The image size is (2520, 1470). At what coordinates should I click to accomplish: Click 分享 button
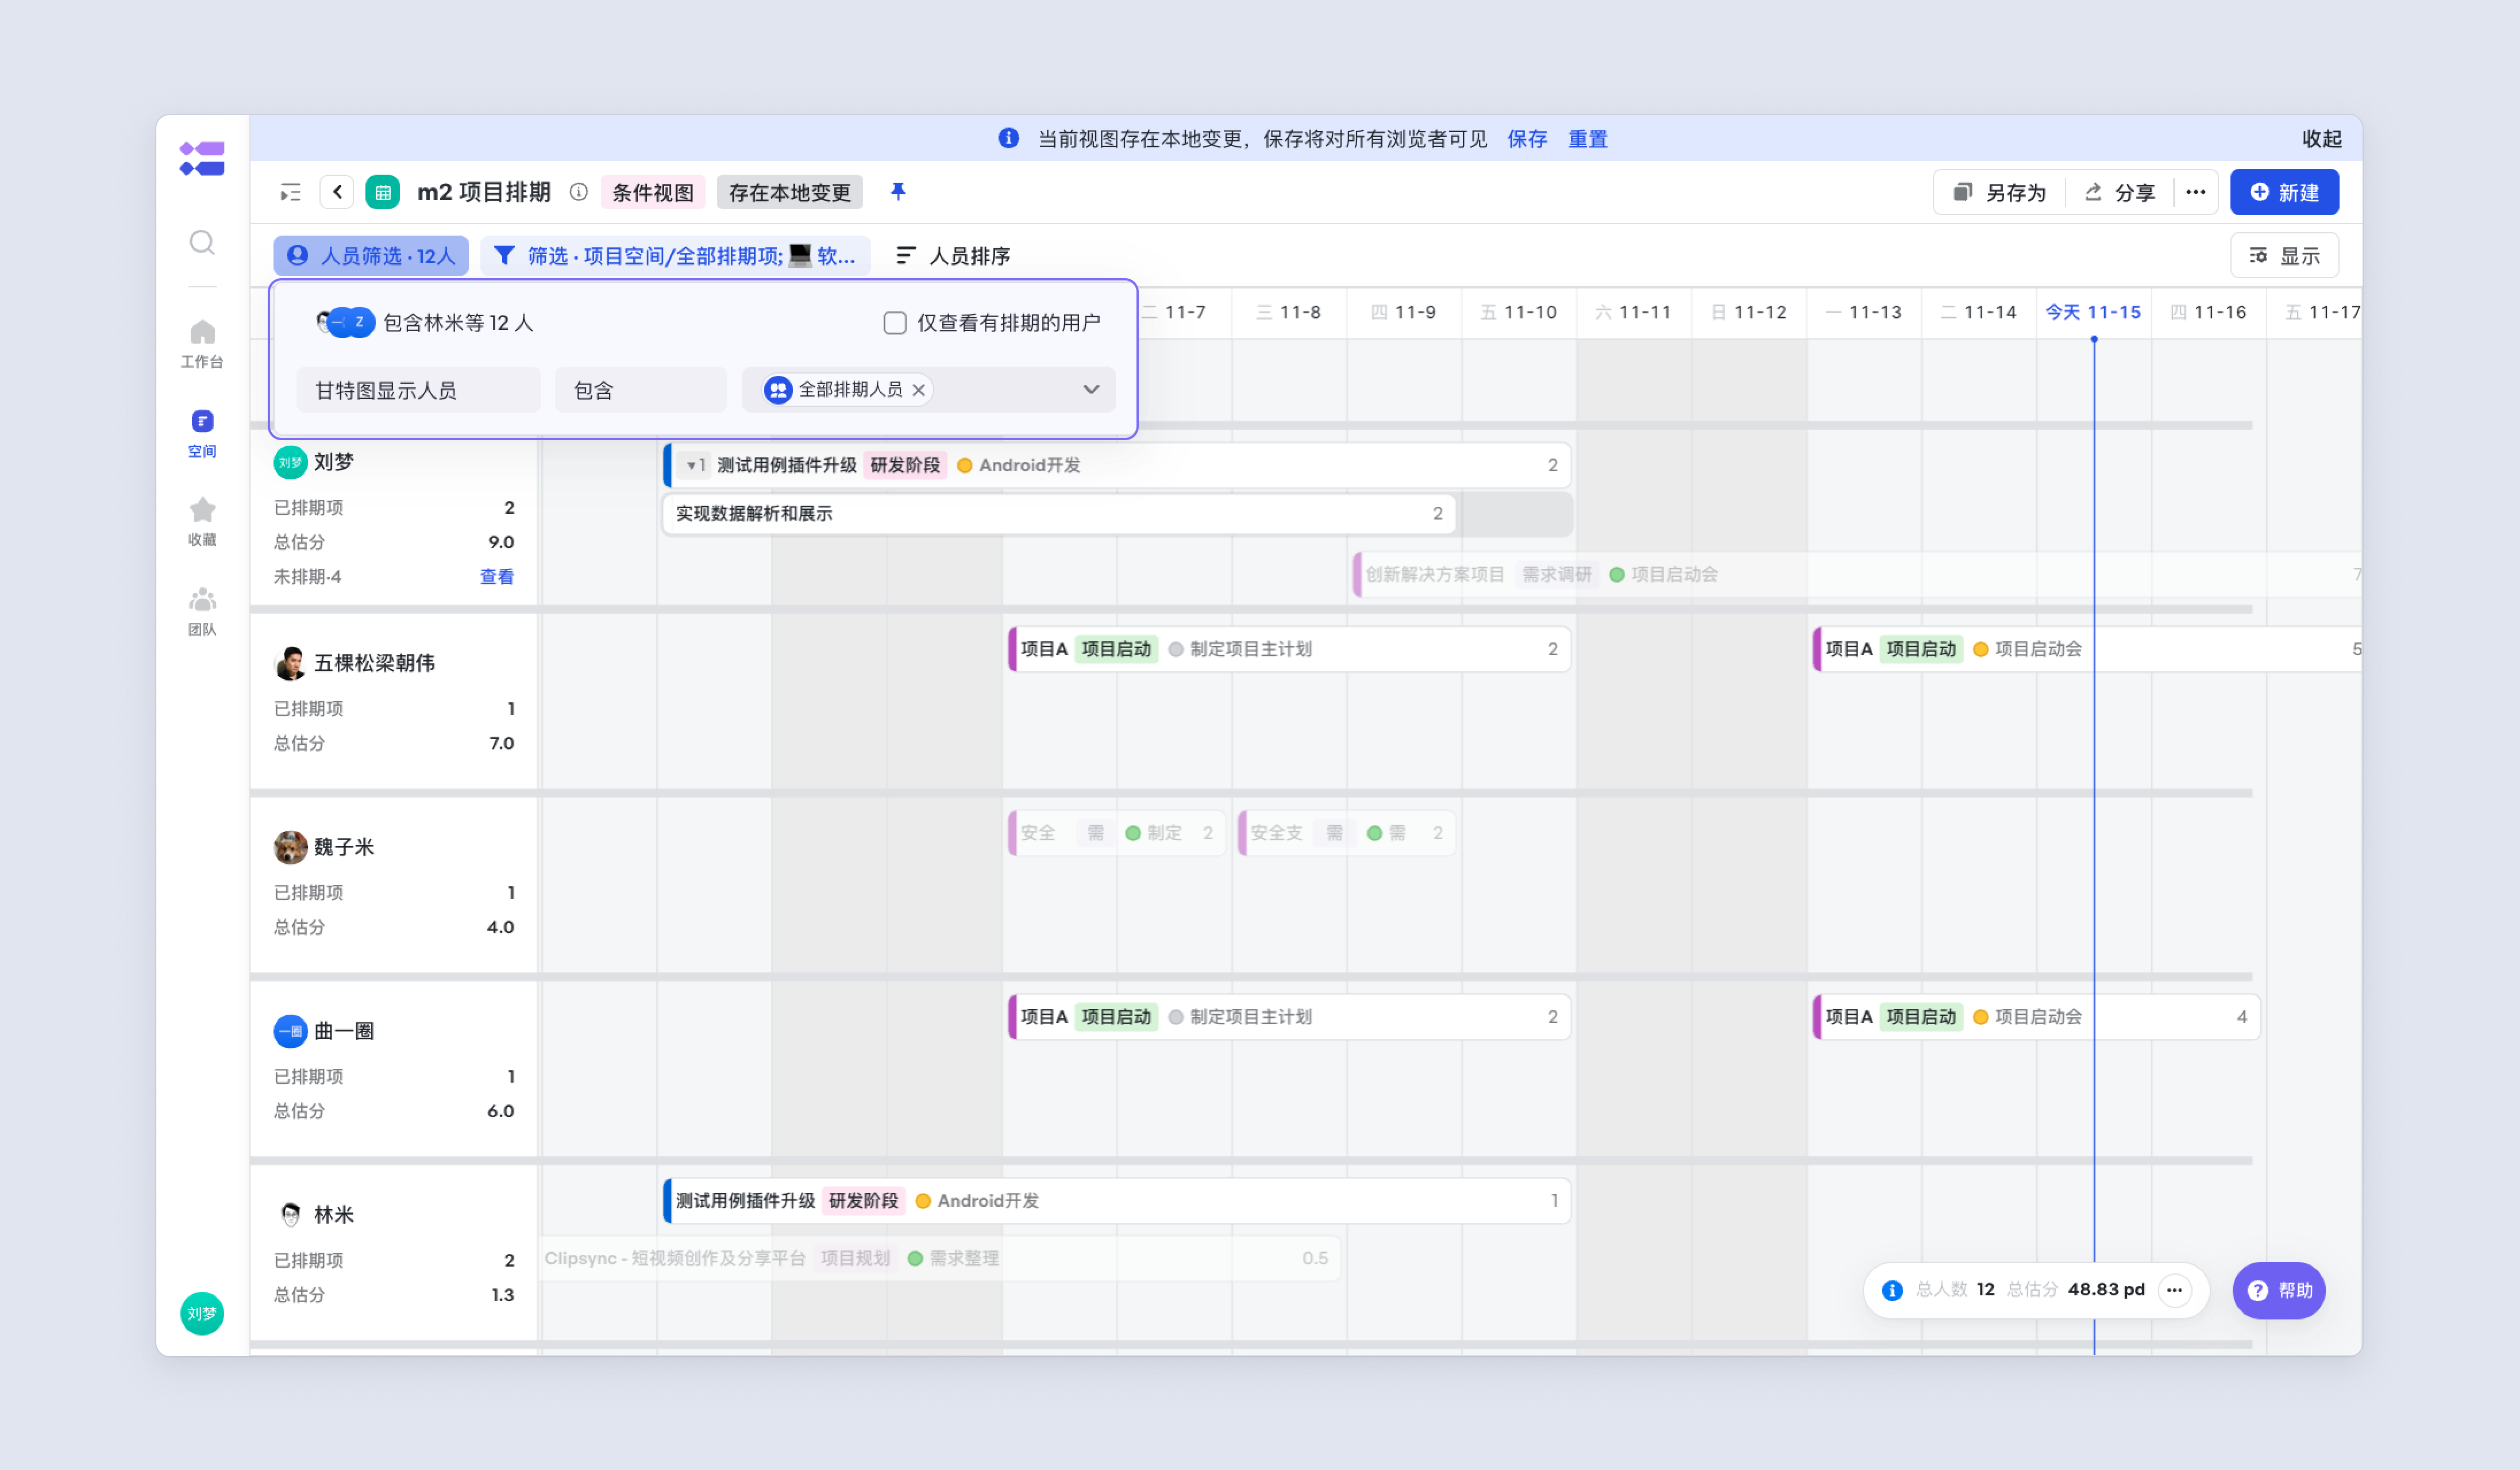[2119, 192]
